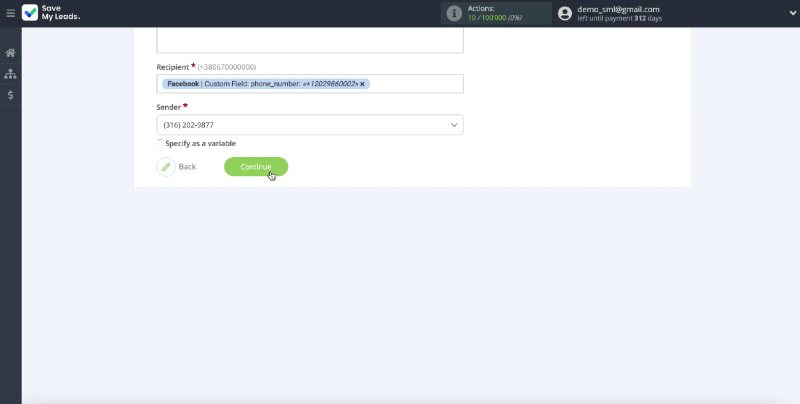Click the message text area above Recipient
This screenshot has width=800, height=404.
310,40
